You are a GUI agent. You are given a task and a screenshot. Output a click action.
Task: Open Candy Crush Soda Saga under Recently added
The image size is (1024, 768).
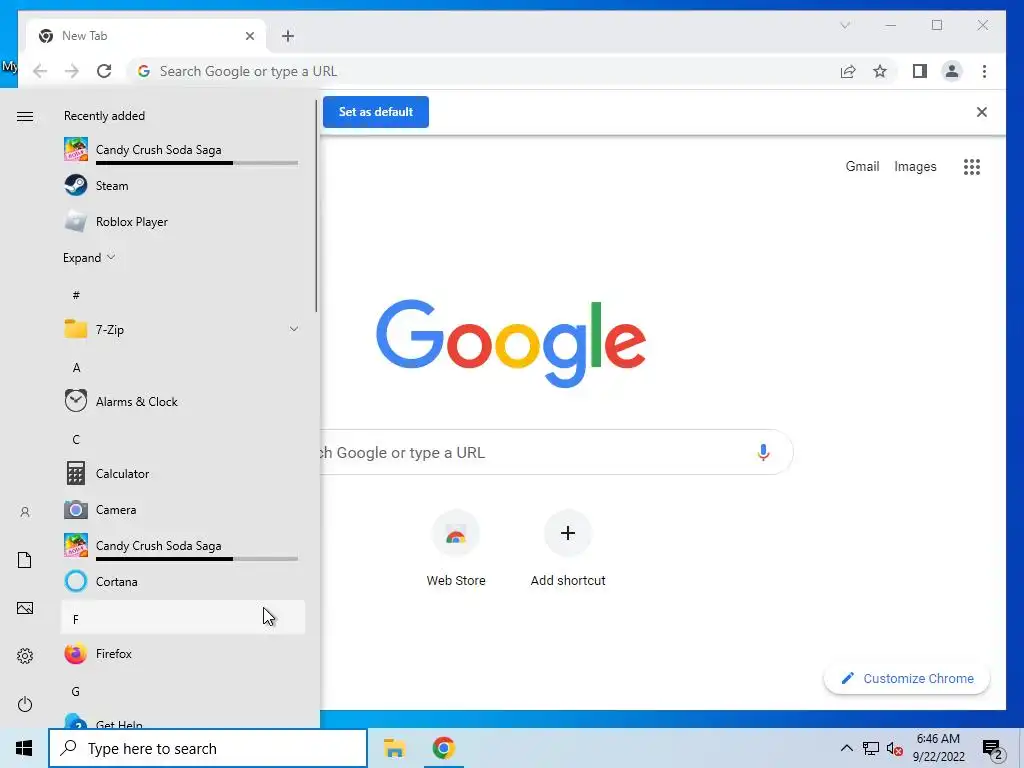pyautogui.click(x=183, y=151)
